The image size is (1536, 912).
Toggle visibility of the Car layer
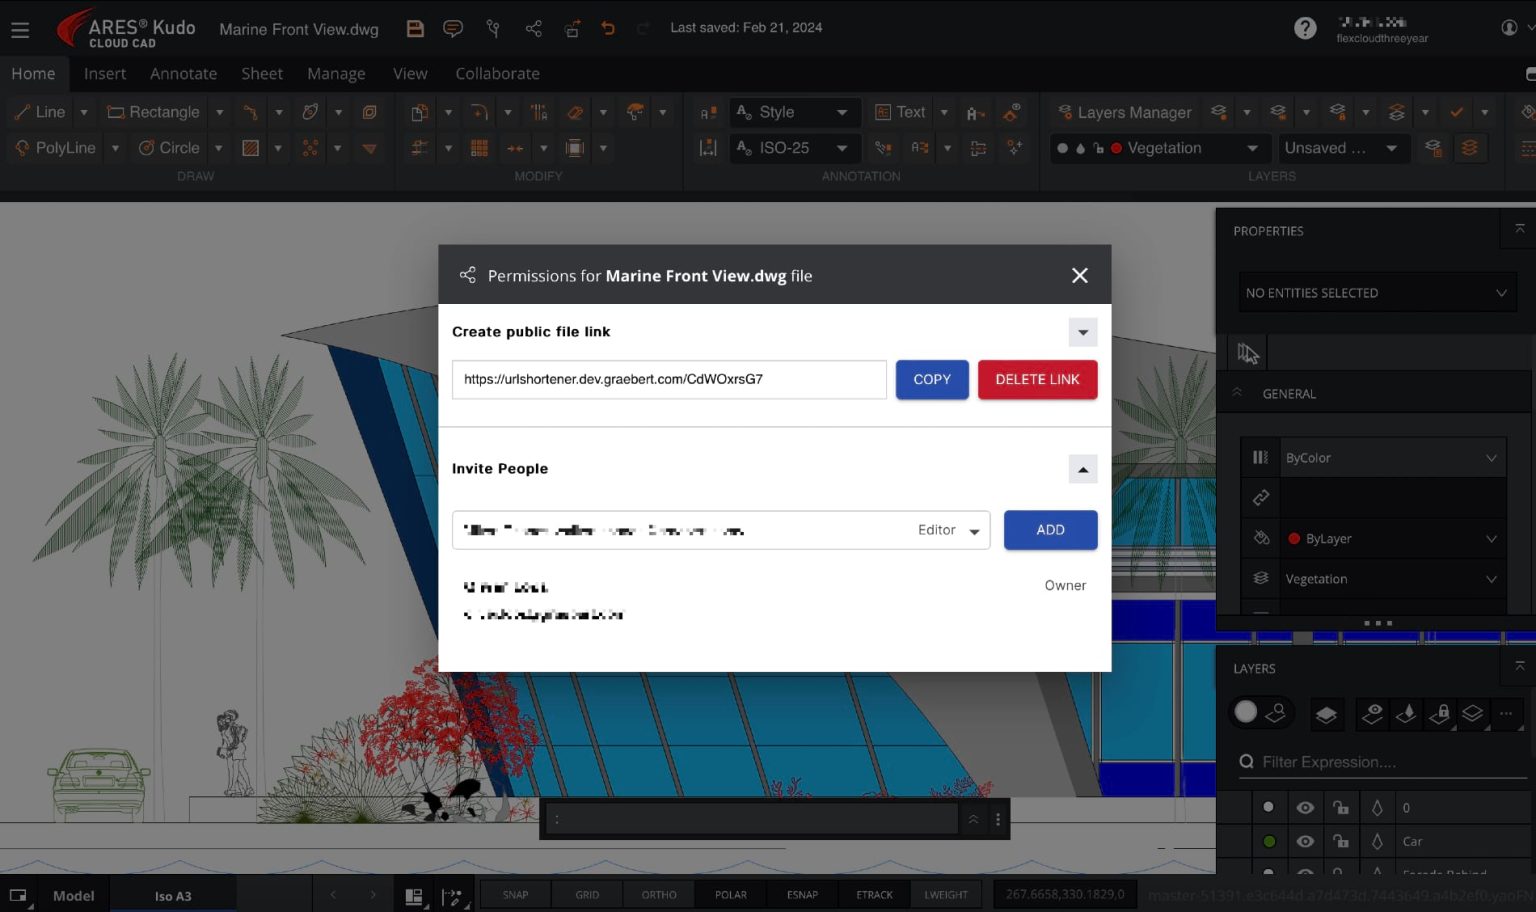(x=1305, y=841)
